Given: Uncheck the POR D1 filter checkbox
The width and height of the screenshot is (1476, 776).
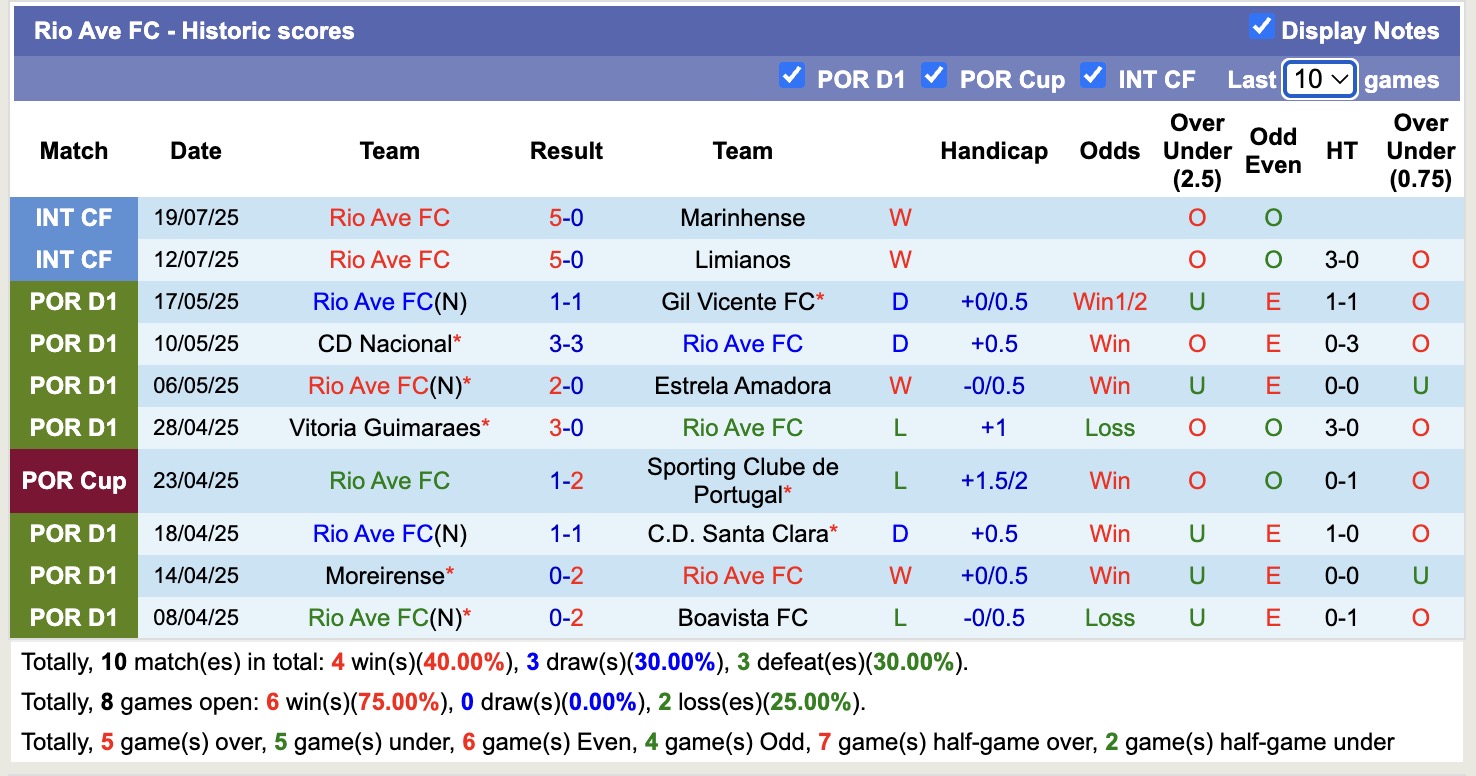Looking at the screenshot, I should [792, 76].
